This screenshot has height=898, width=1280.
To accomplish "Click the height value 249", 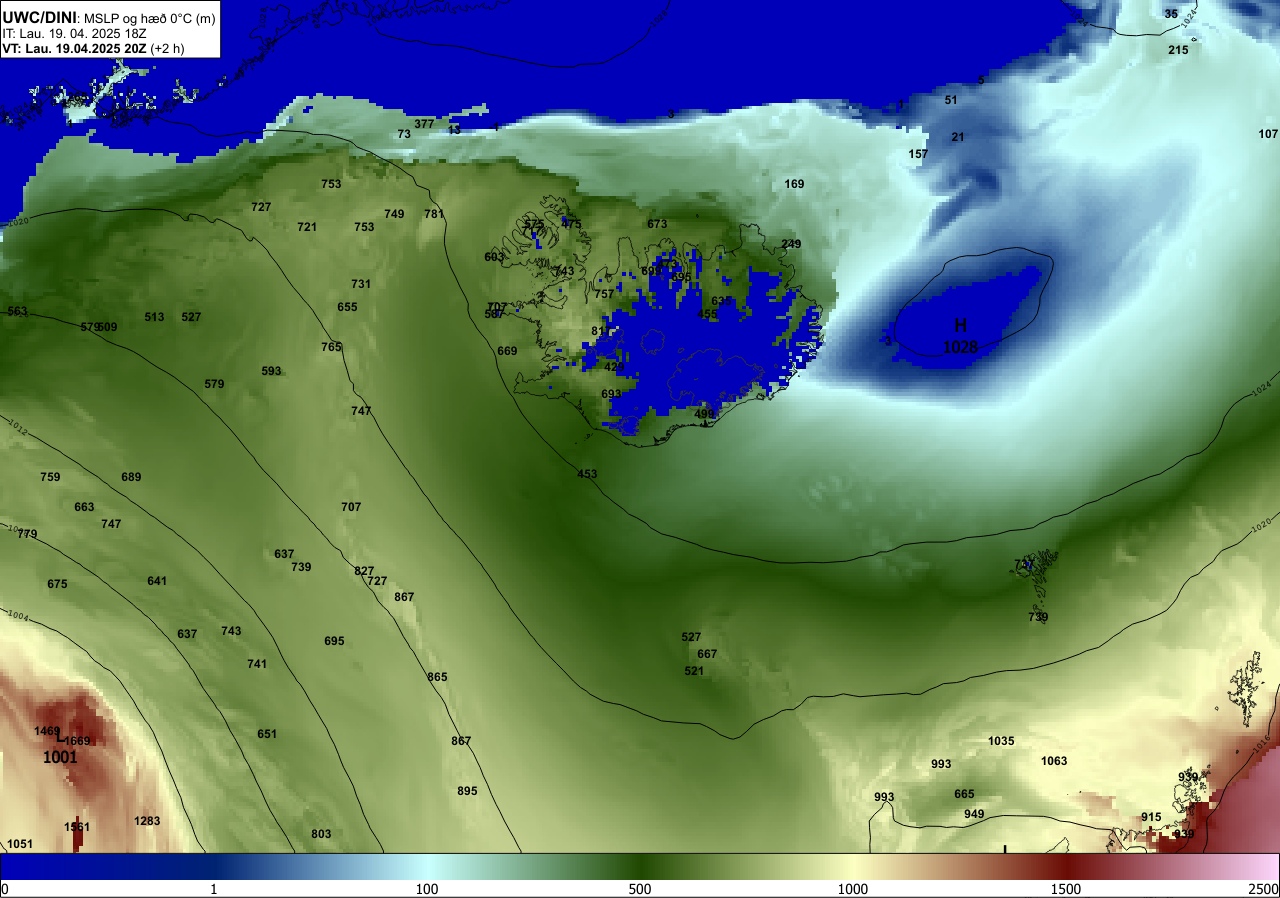I will coord(791,244).
